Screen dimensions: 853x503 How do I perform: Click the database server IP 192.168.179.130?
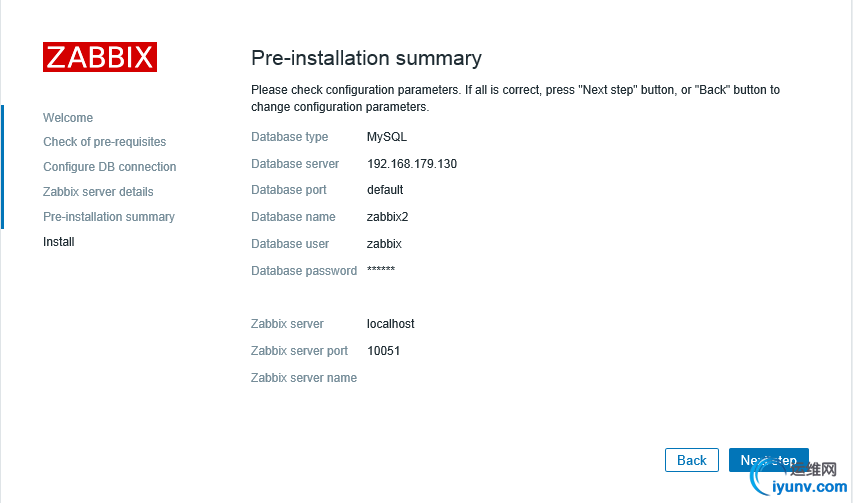pos(412,164)
